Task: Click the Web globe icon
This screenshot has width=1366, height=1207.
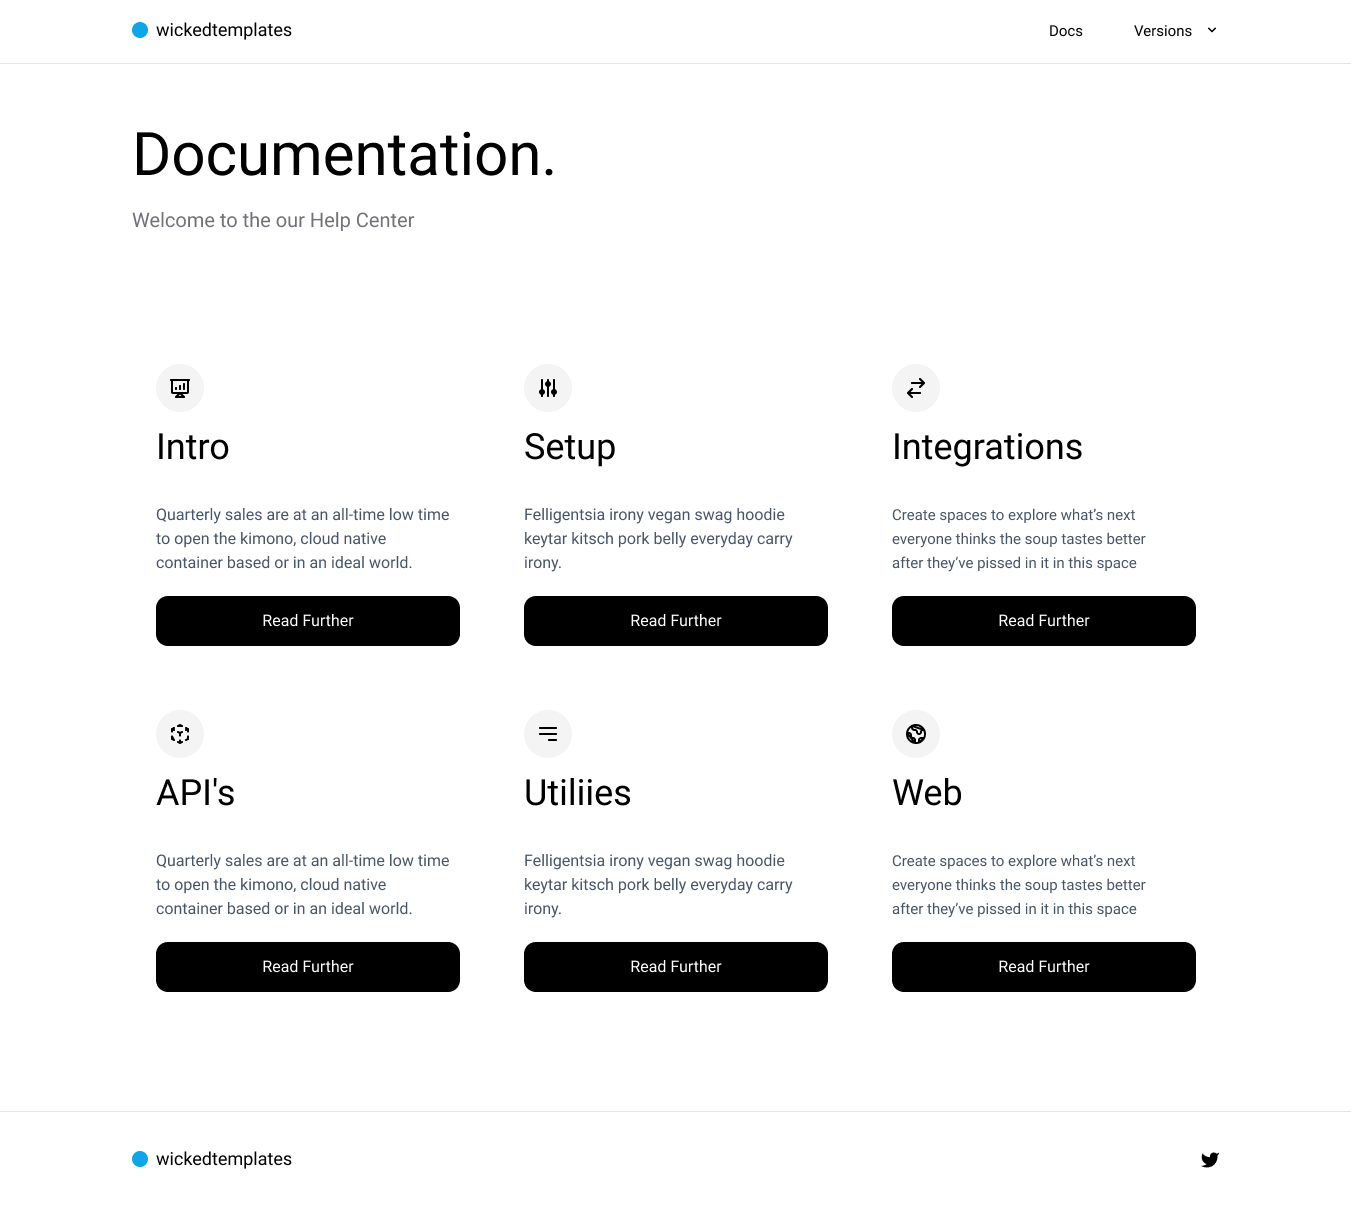Action: click(916, 734)
